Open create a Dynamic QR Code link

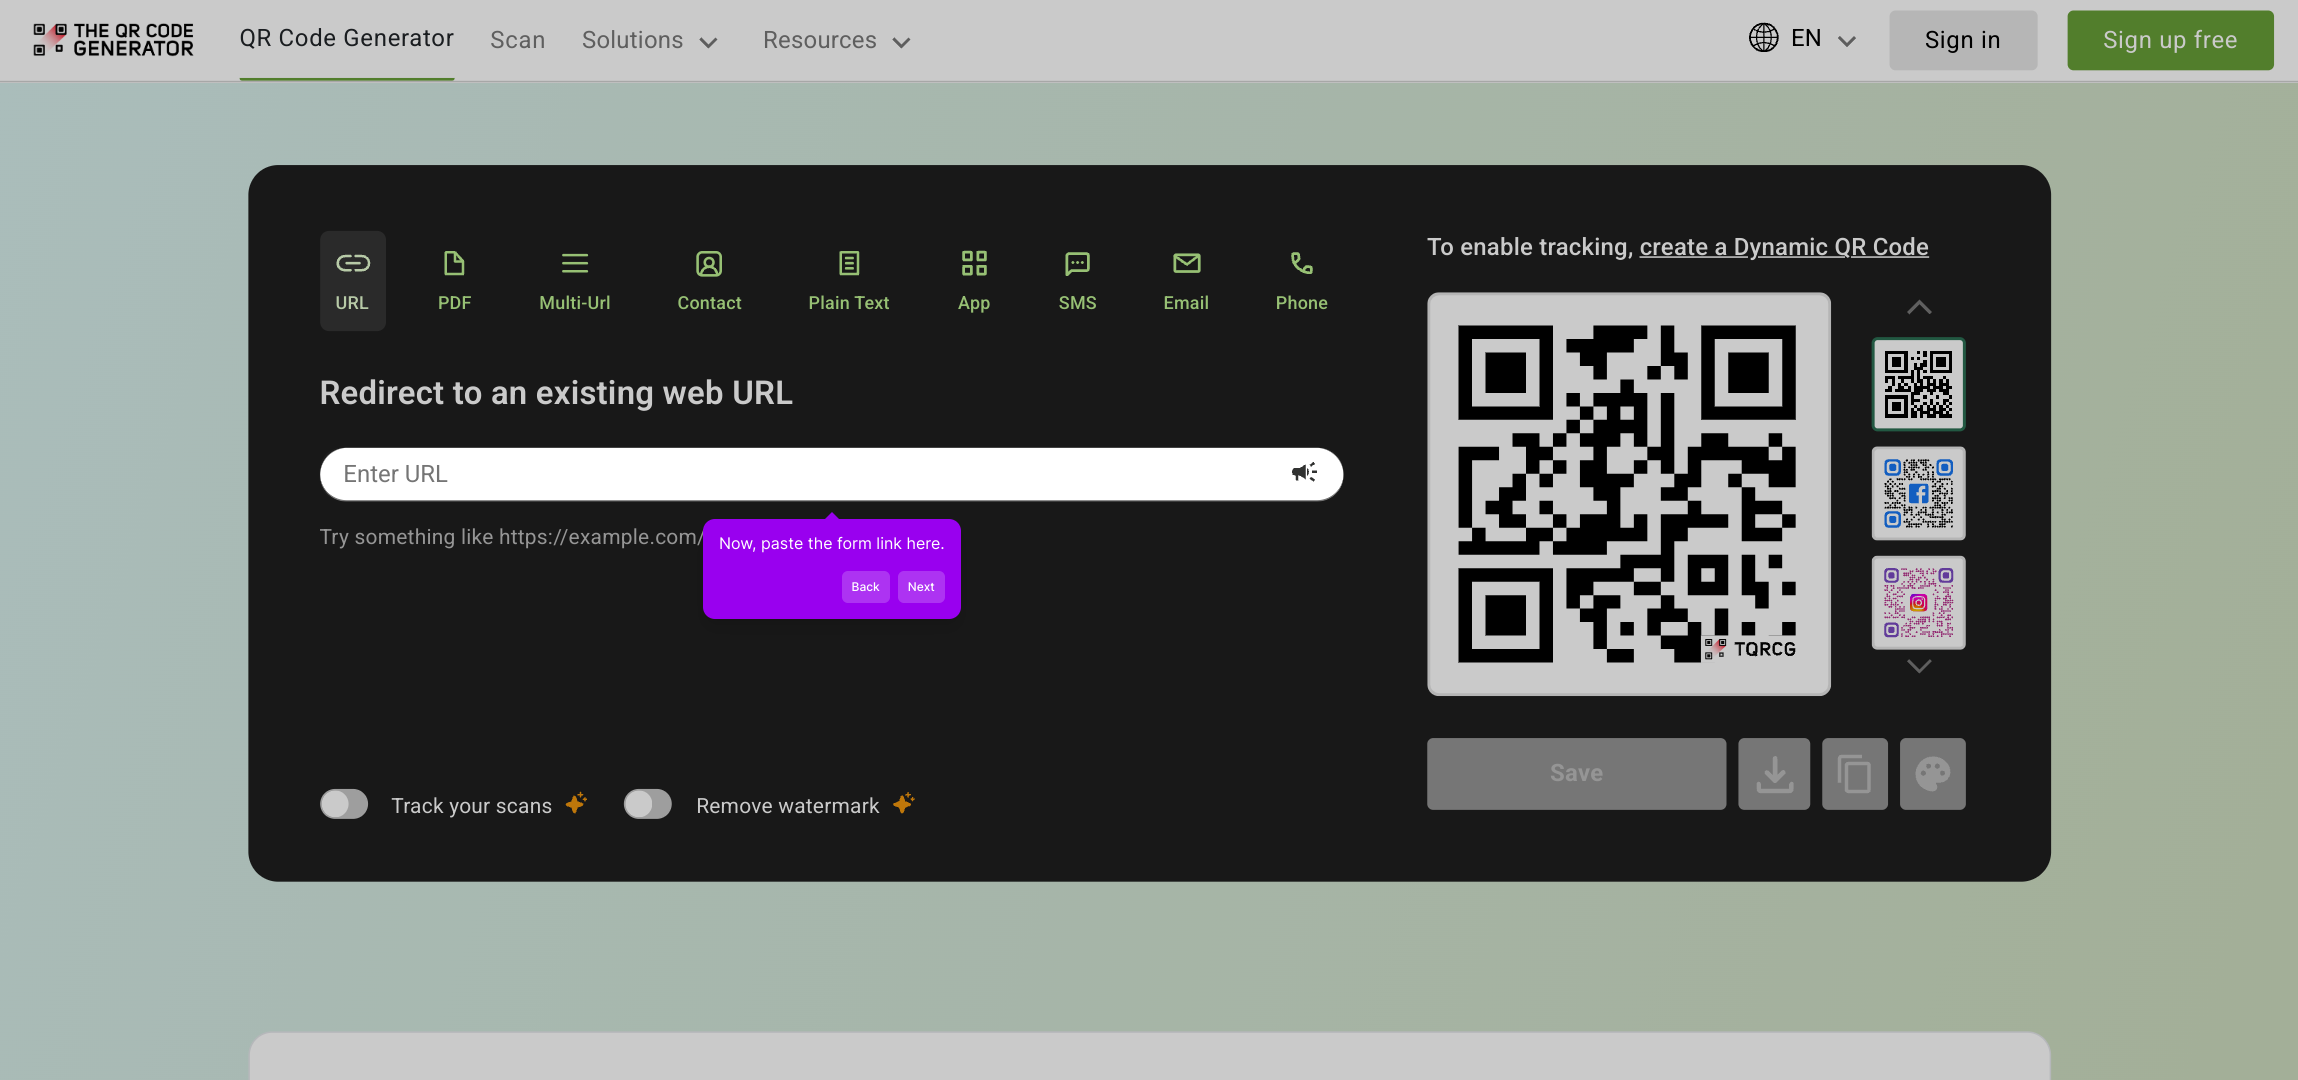point(1784,247)
